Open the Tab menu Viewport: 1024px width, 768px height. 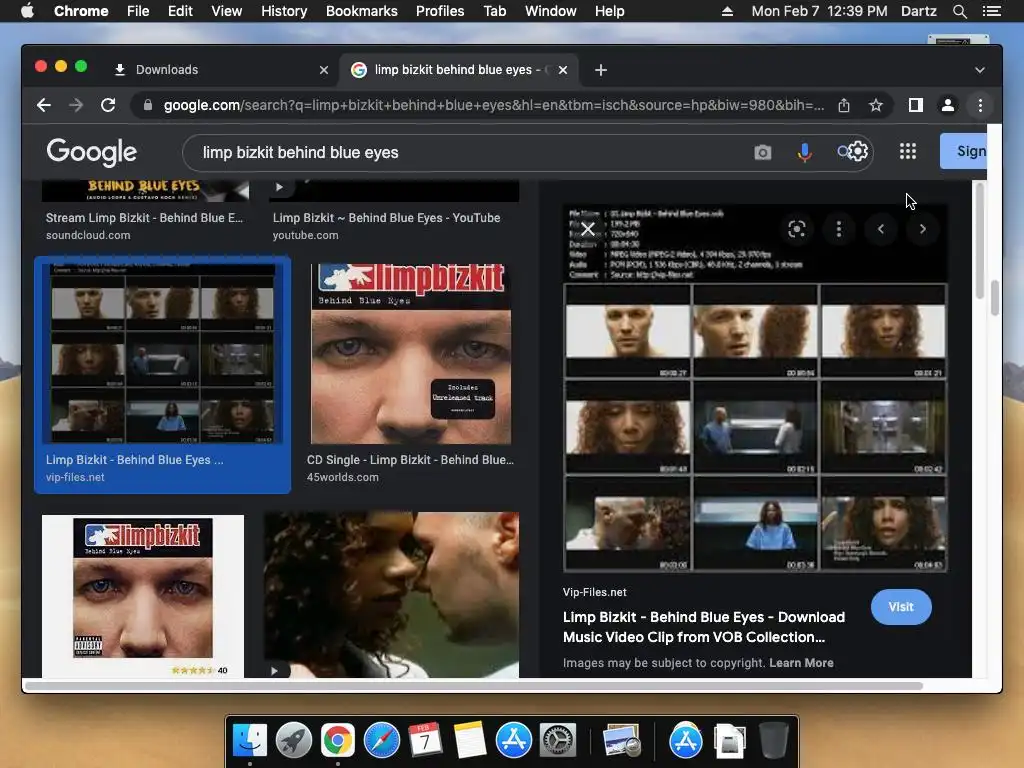tap(494, 11)
